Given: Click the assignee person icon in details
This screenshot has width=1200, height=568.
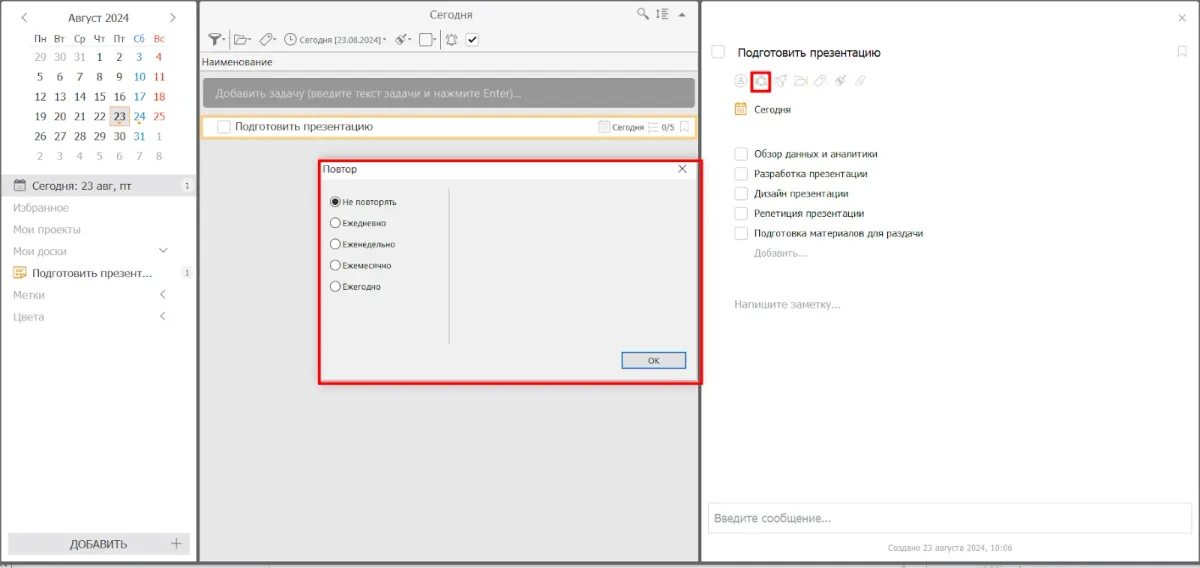Looking at the screenshot, I should (740, 81).
